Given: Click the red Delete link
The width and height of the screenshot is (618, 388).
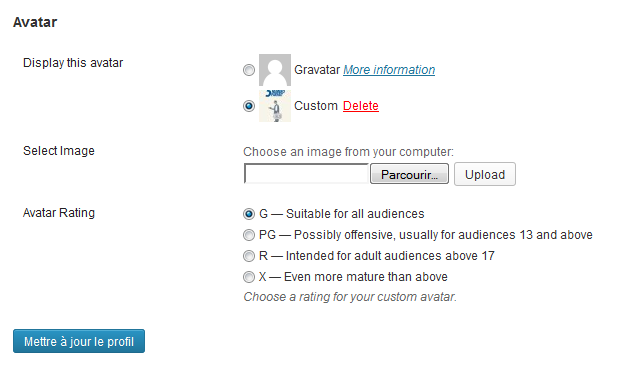Looking at the screenshot, I should pos(361,106).
